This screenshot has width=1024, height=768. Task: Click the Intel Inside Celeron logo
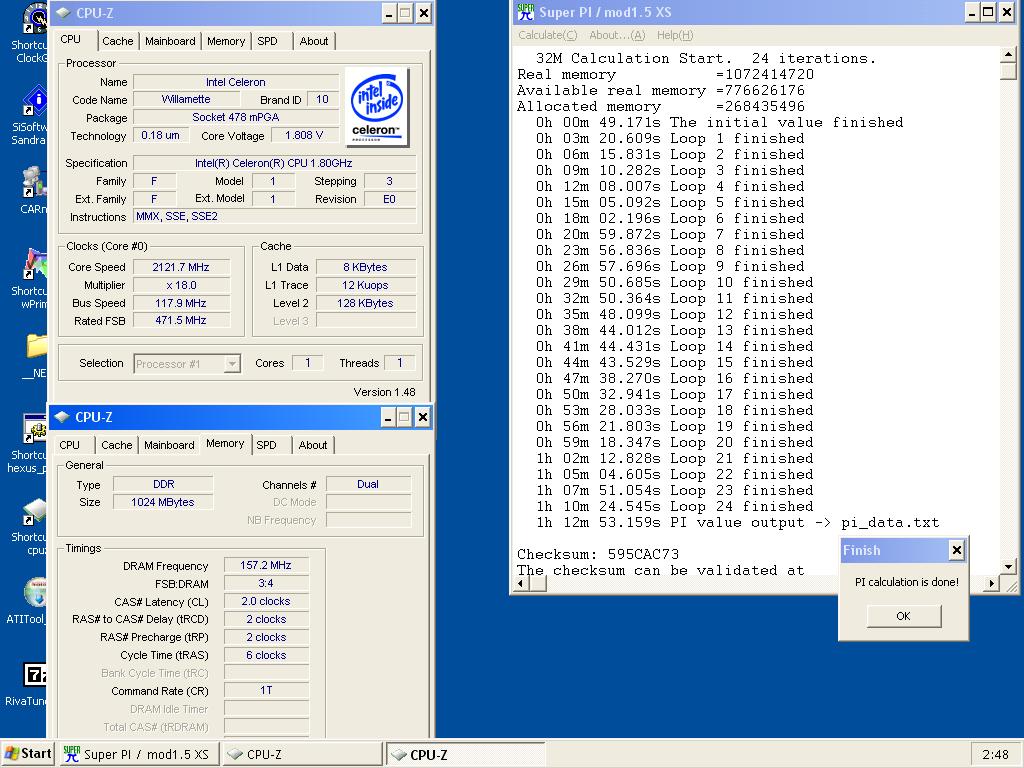[377, 106]
